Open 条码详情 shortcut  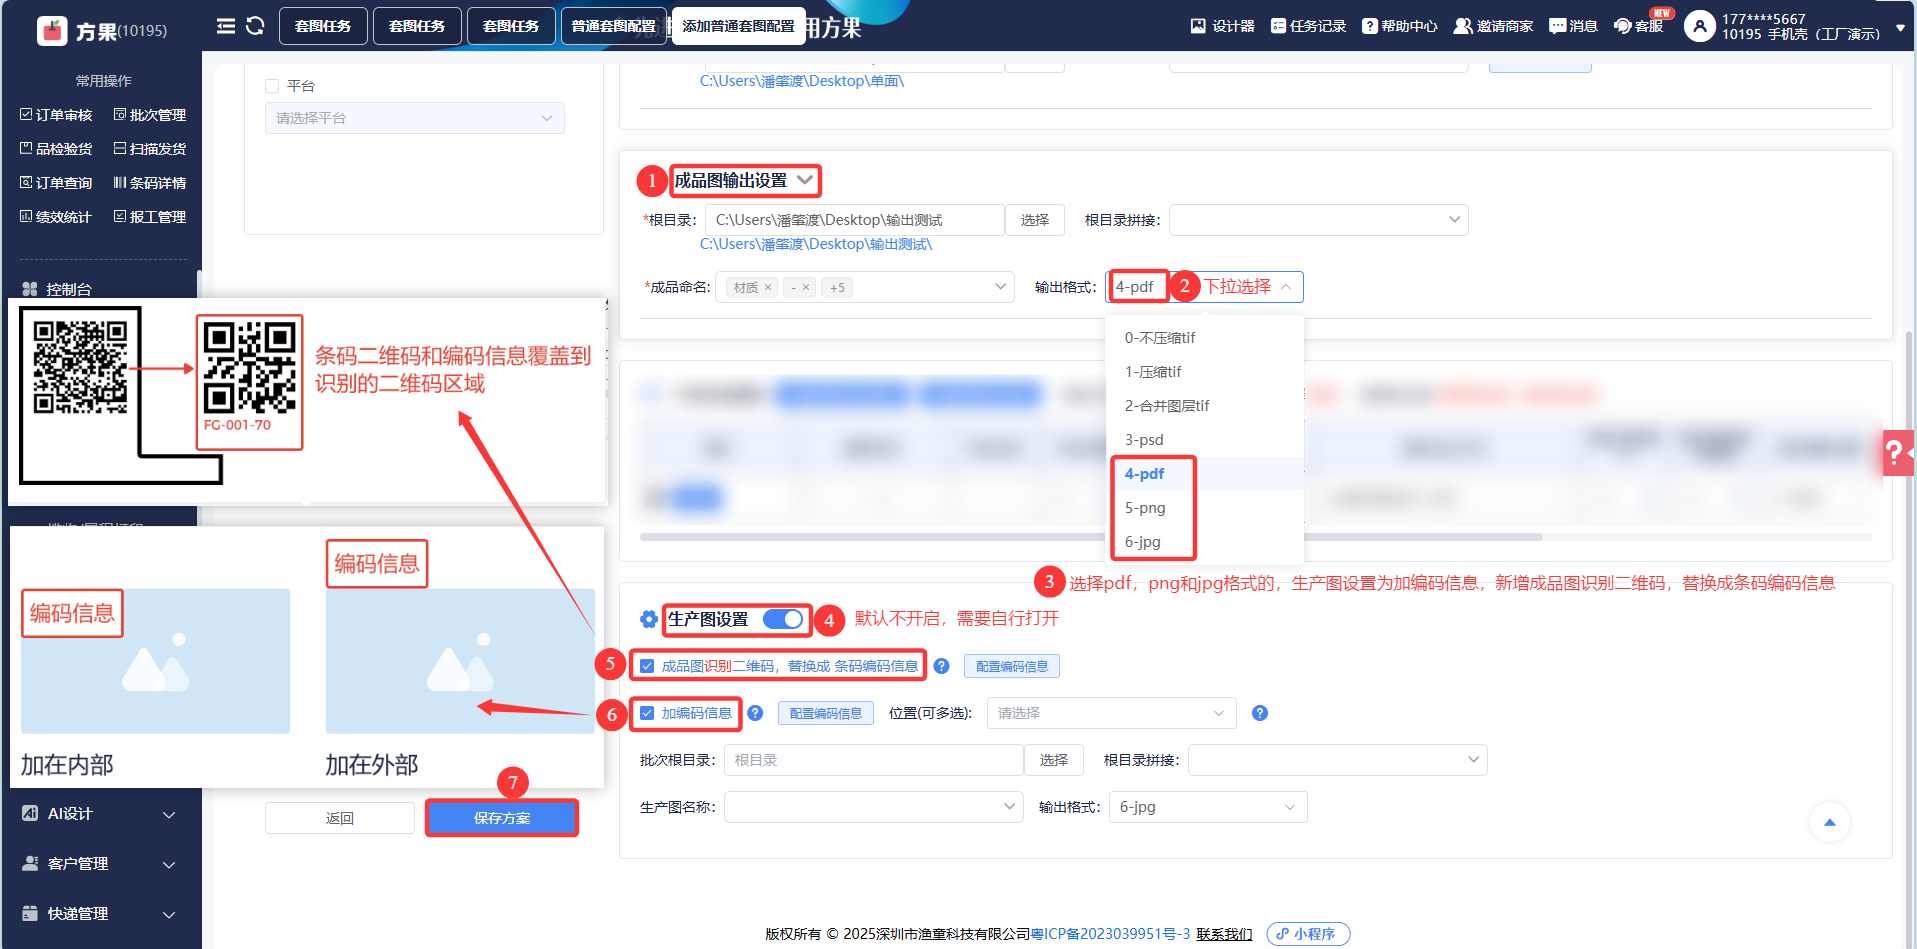[x=150, y=183]
